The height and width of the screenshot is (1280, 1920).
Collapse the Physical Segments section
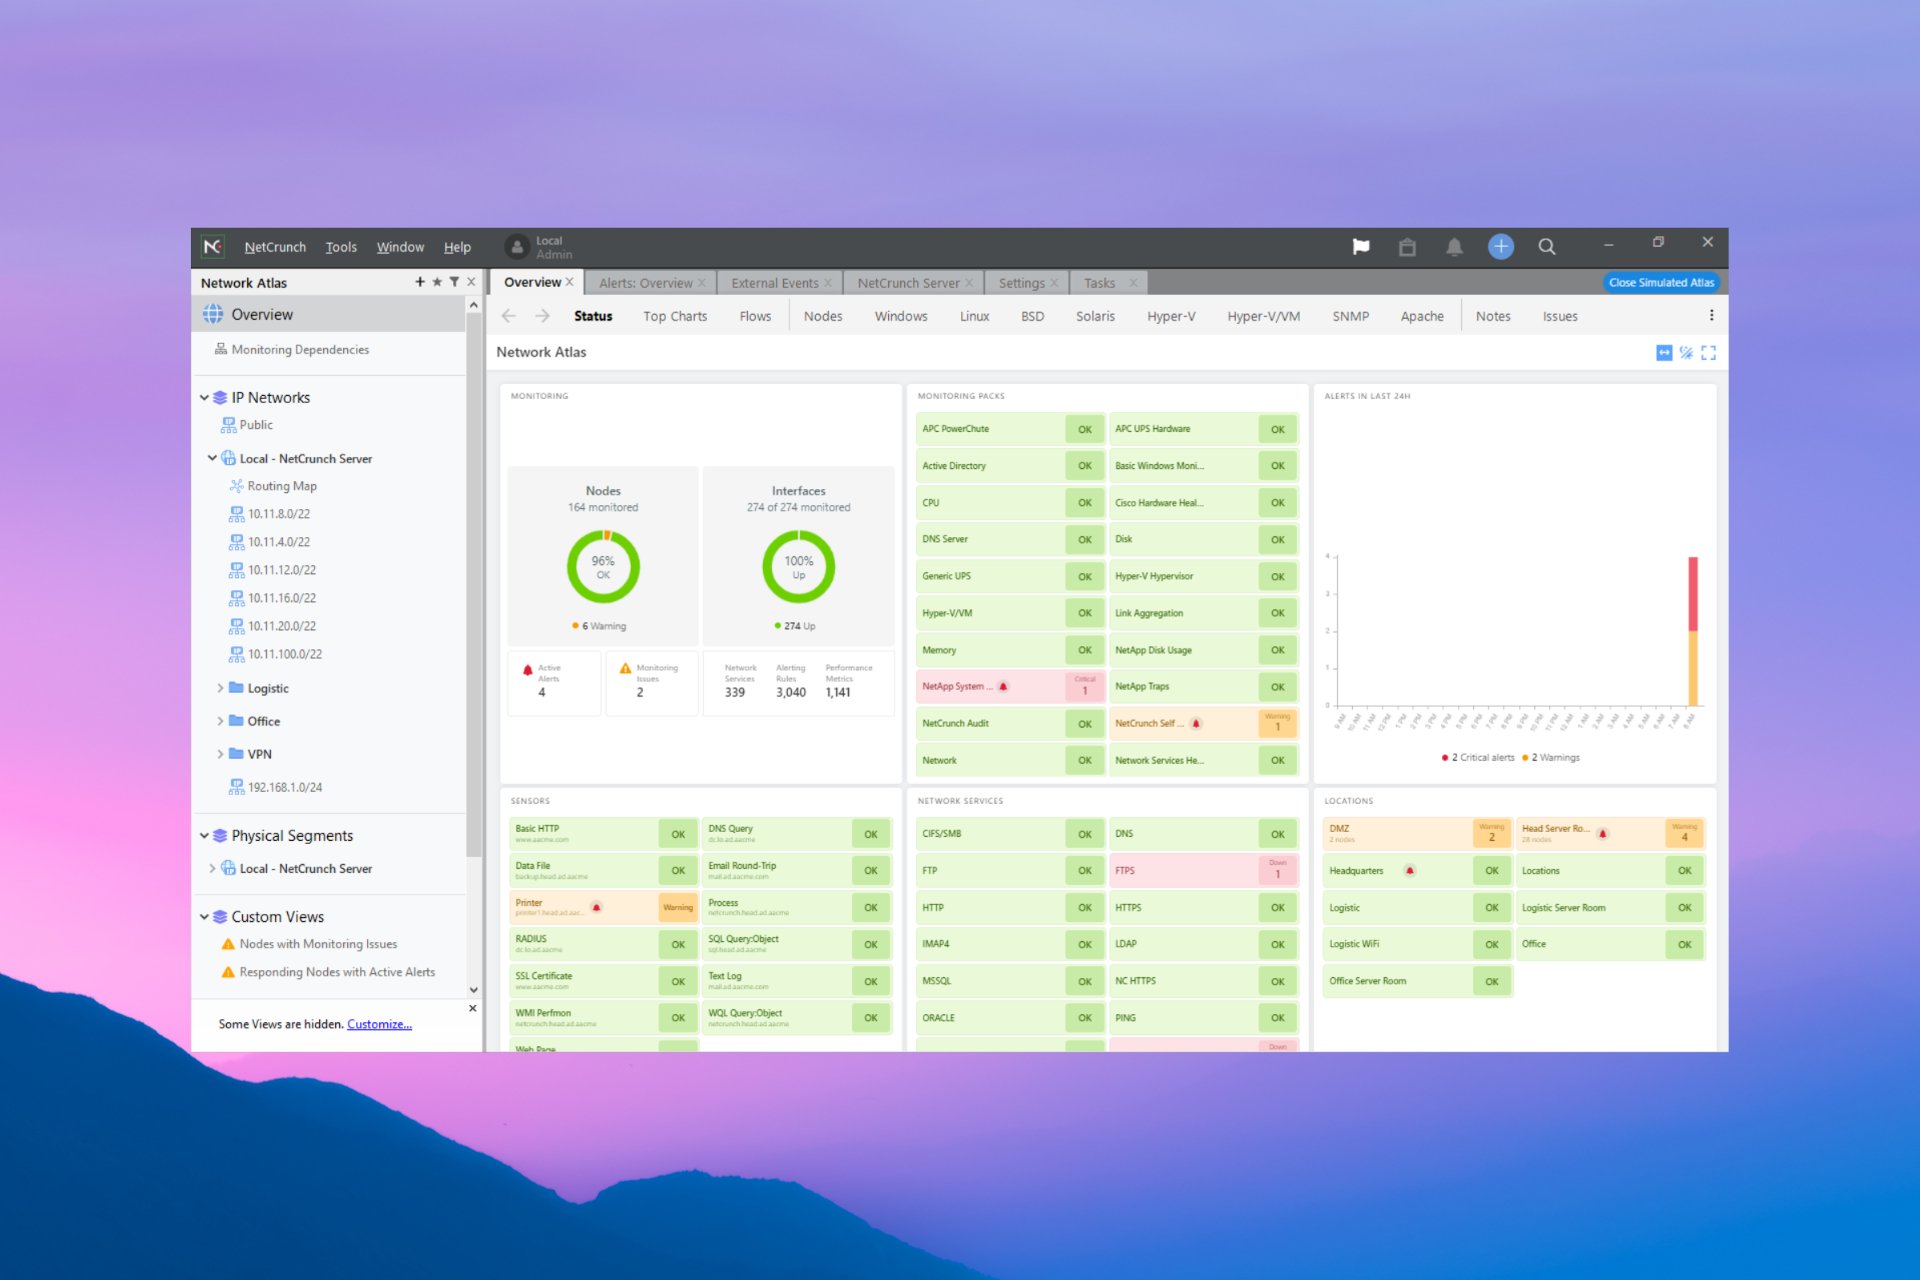[x=204, y=835]
